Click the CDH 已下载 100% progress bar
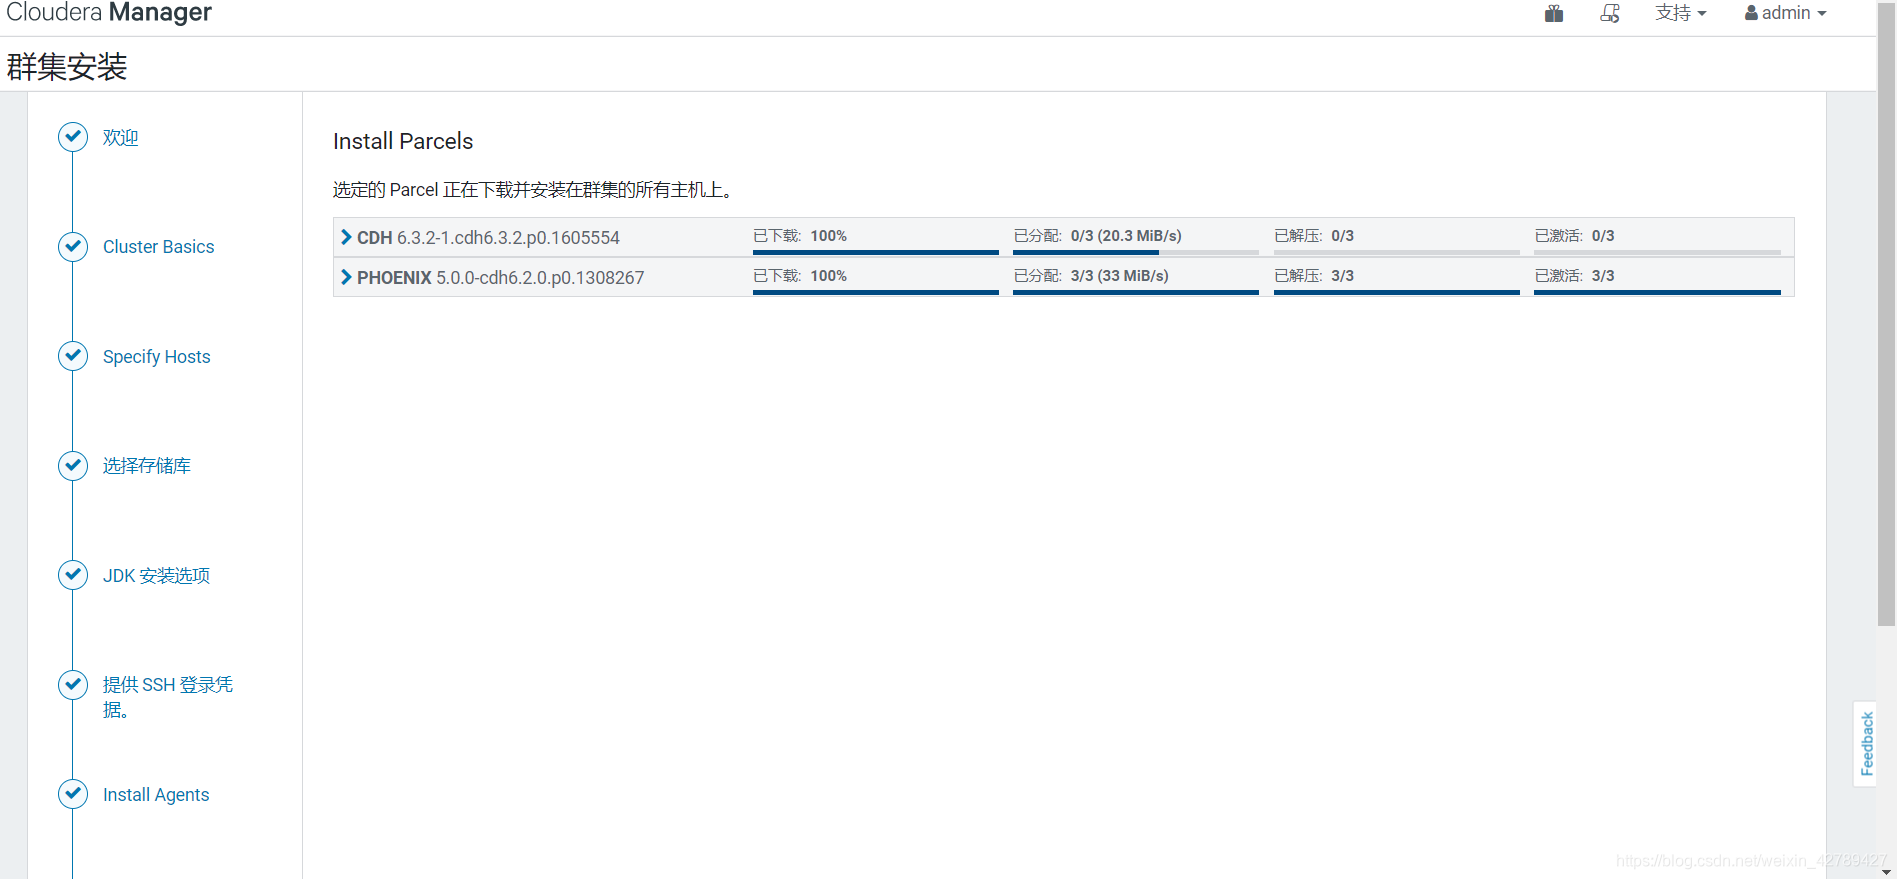This screenshot has height=879, width=1897. coord(875,252)
